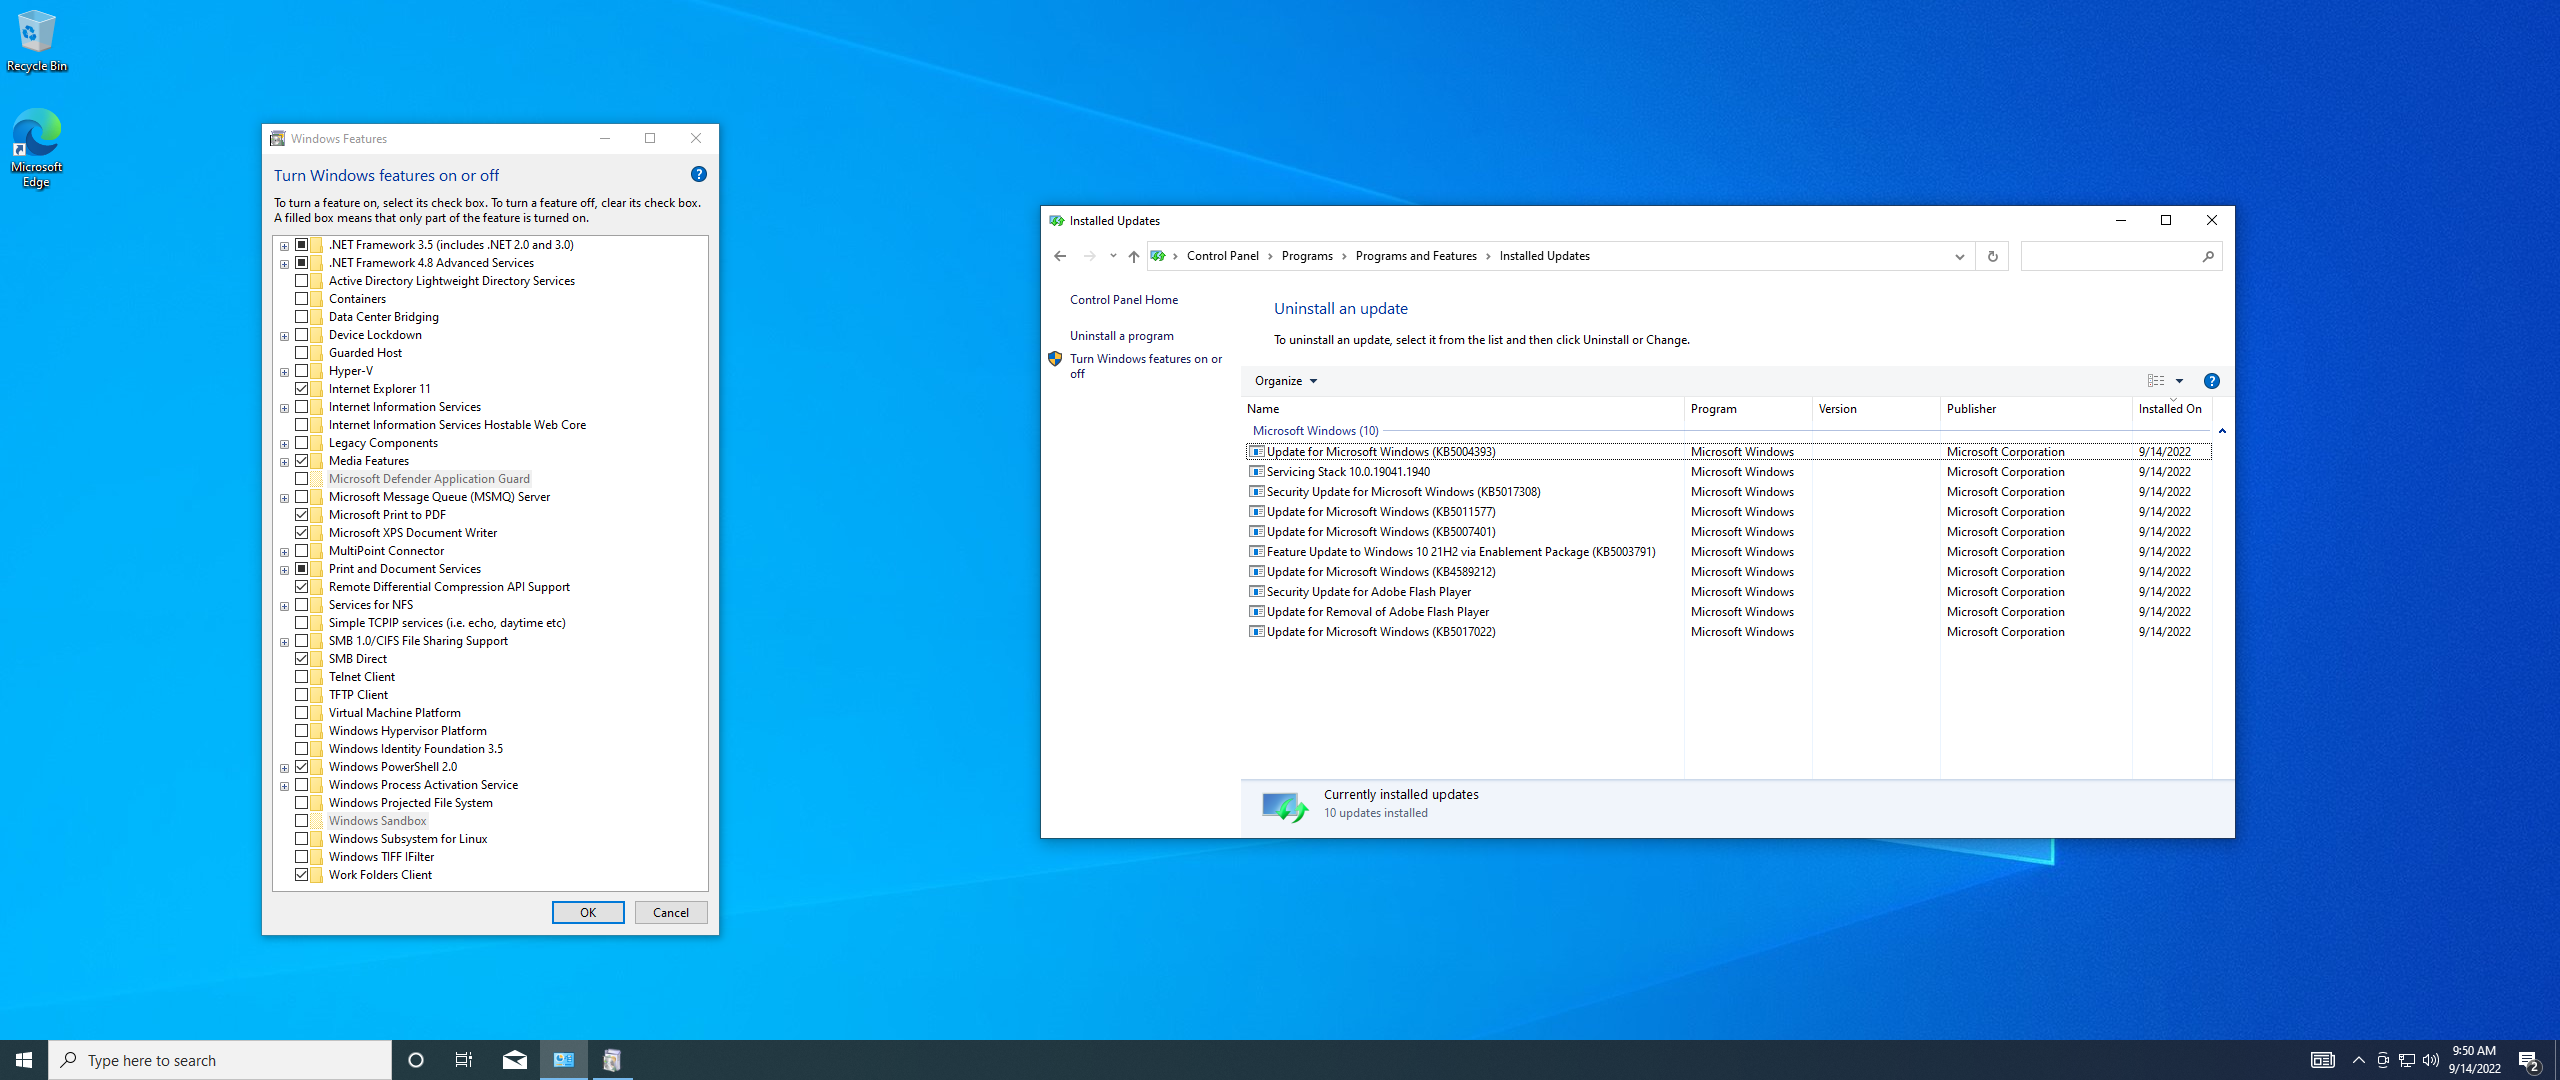Expand Media Features tree node

[x=284, y=462]
